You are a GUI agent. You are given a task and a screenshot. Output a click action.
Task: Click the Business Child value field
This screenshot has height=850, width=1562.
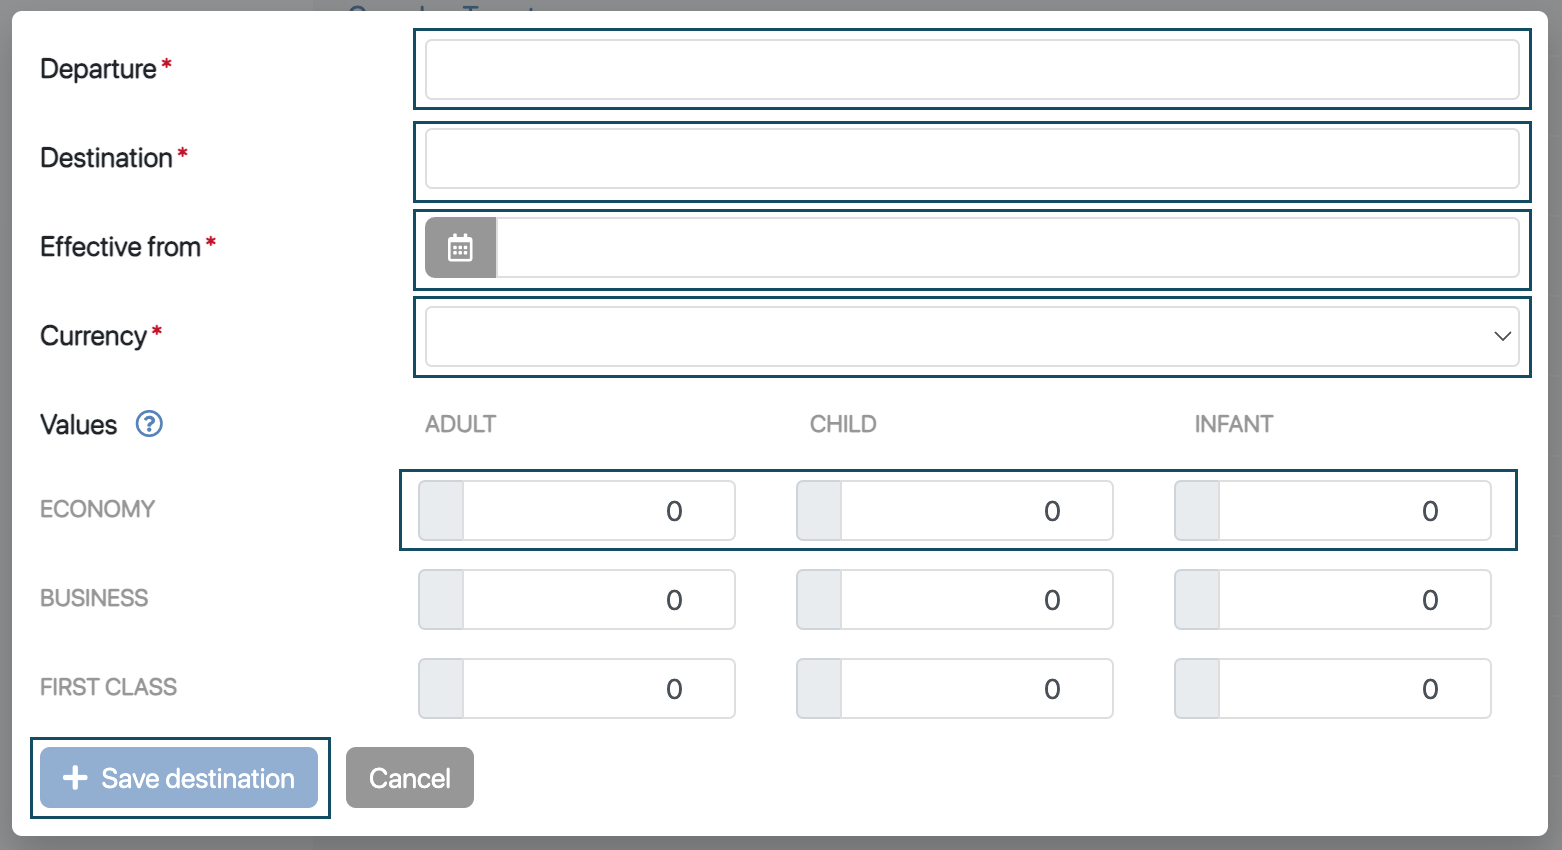(x=976, y=600)
